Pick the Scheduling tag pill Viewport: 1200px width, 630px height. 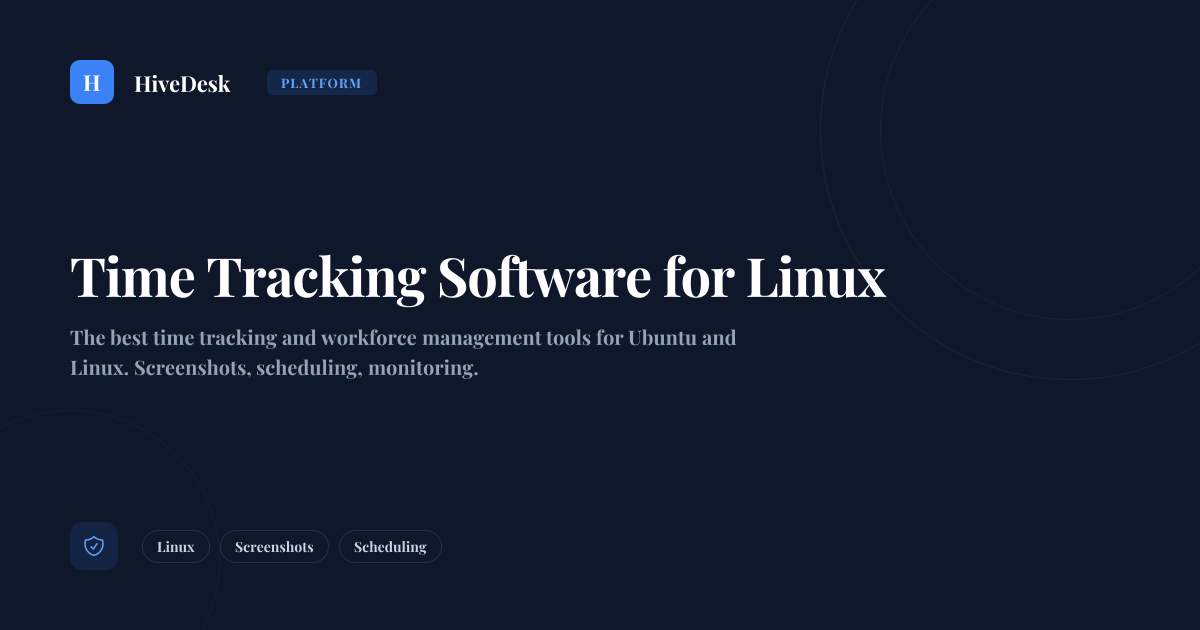coord(390,547)
